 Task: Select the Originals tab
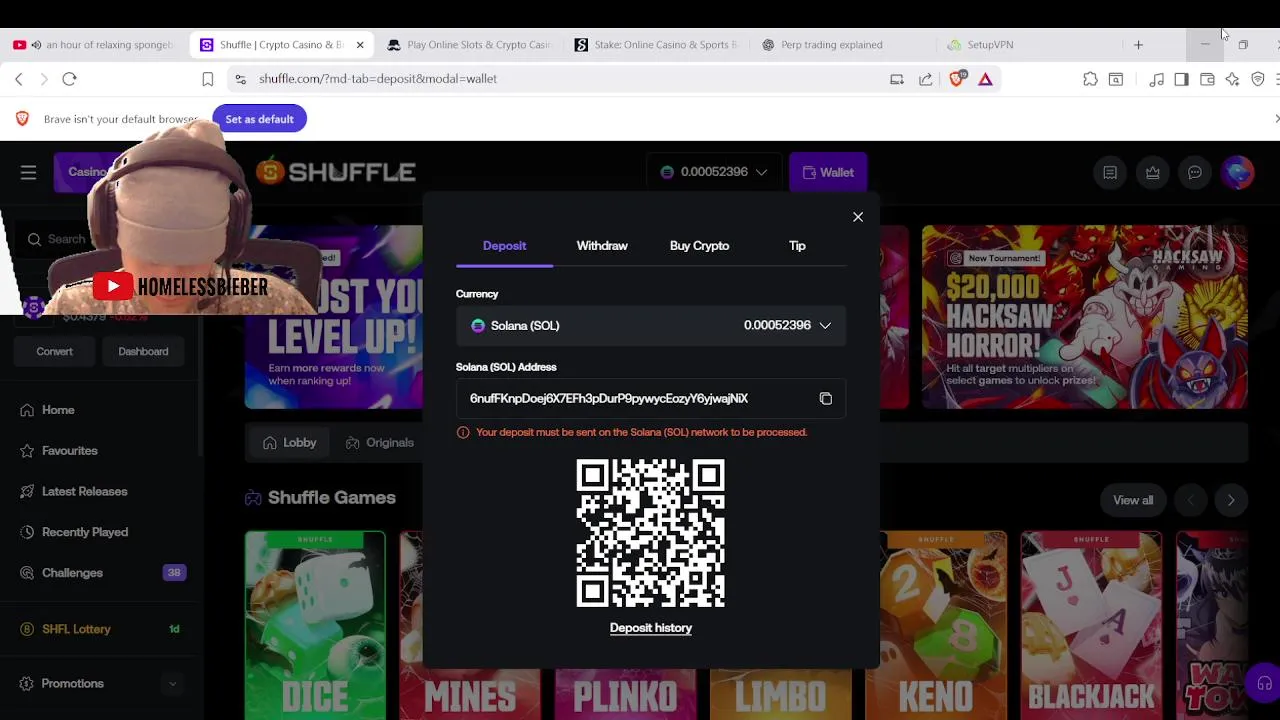click(379, 443)
